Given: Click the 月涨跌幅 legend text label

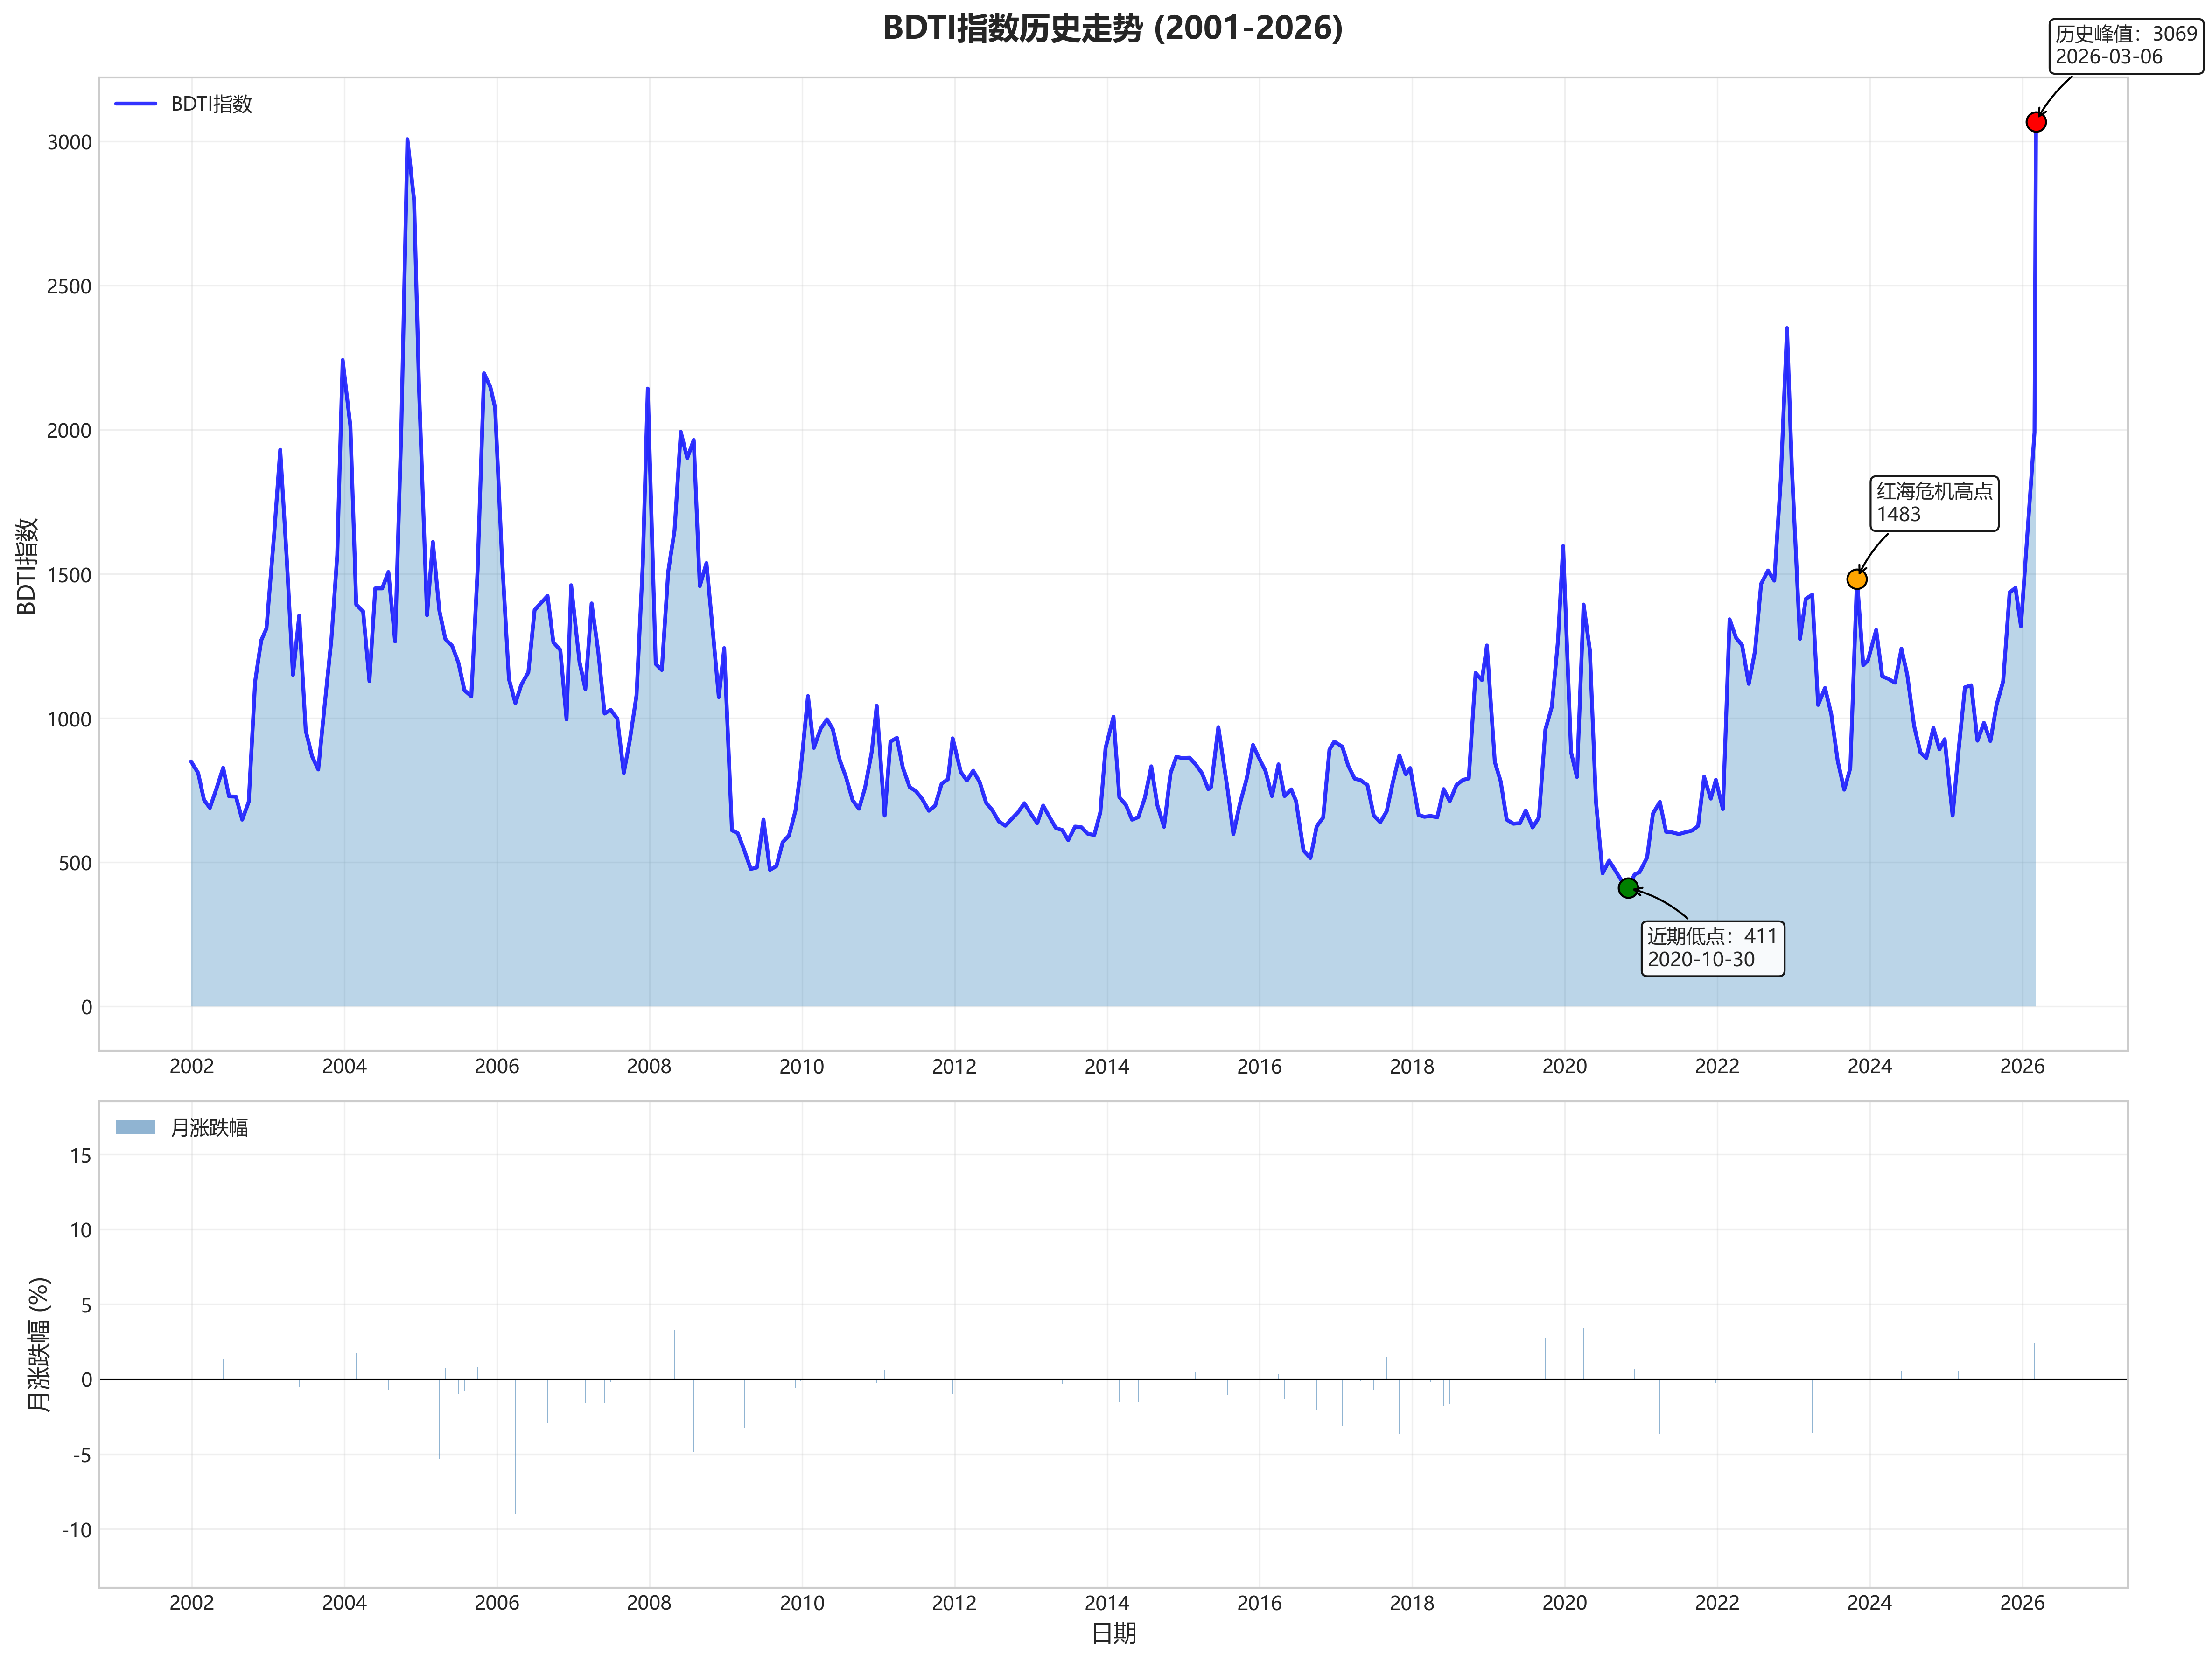Looking at the screenshot, I should 209,1128.
